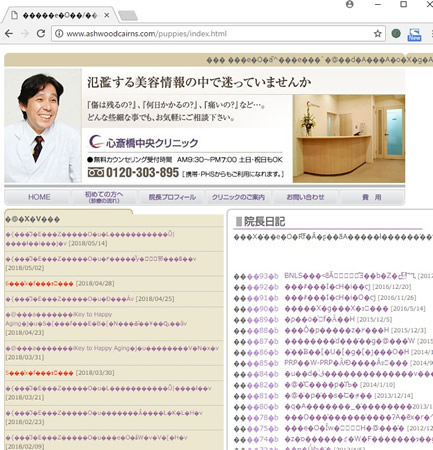The width and height of the screenshot is (433, 450).
Task: Open the diary entry dated 2013/12/14
Action: [328, 396]
